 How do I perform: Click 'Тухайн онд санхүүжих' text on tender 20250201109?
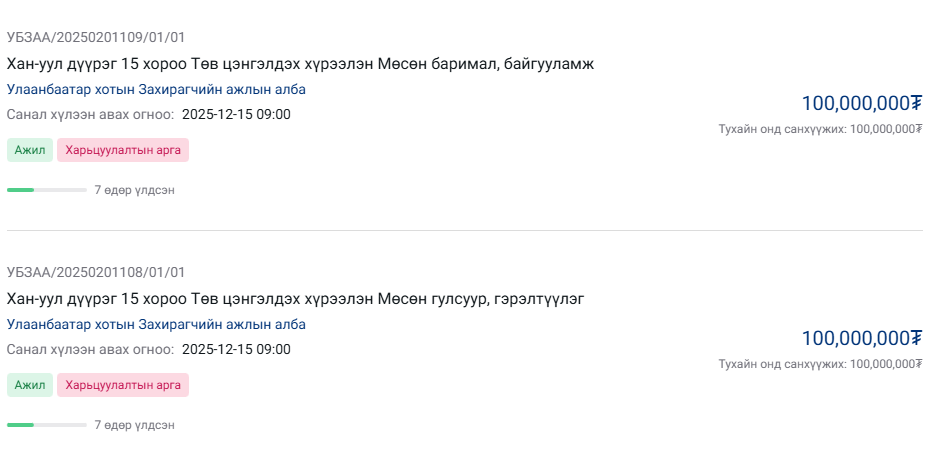coord(820,129)
